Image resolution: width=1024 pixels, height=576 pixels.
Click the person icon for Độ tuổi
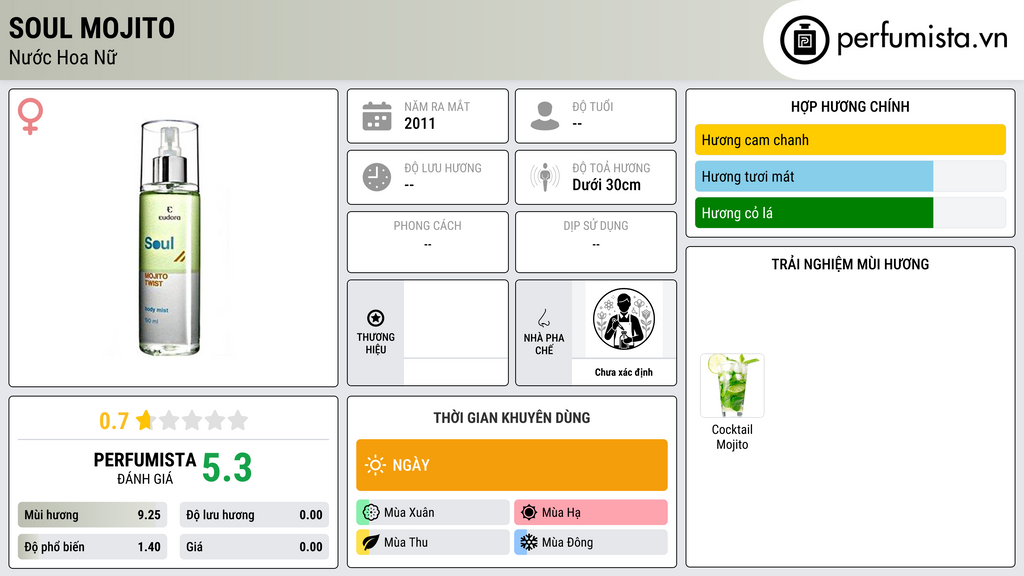point(545,116)
